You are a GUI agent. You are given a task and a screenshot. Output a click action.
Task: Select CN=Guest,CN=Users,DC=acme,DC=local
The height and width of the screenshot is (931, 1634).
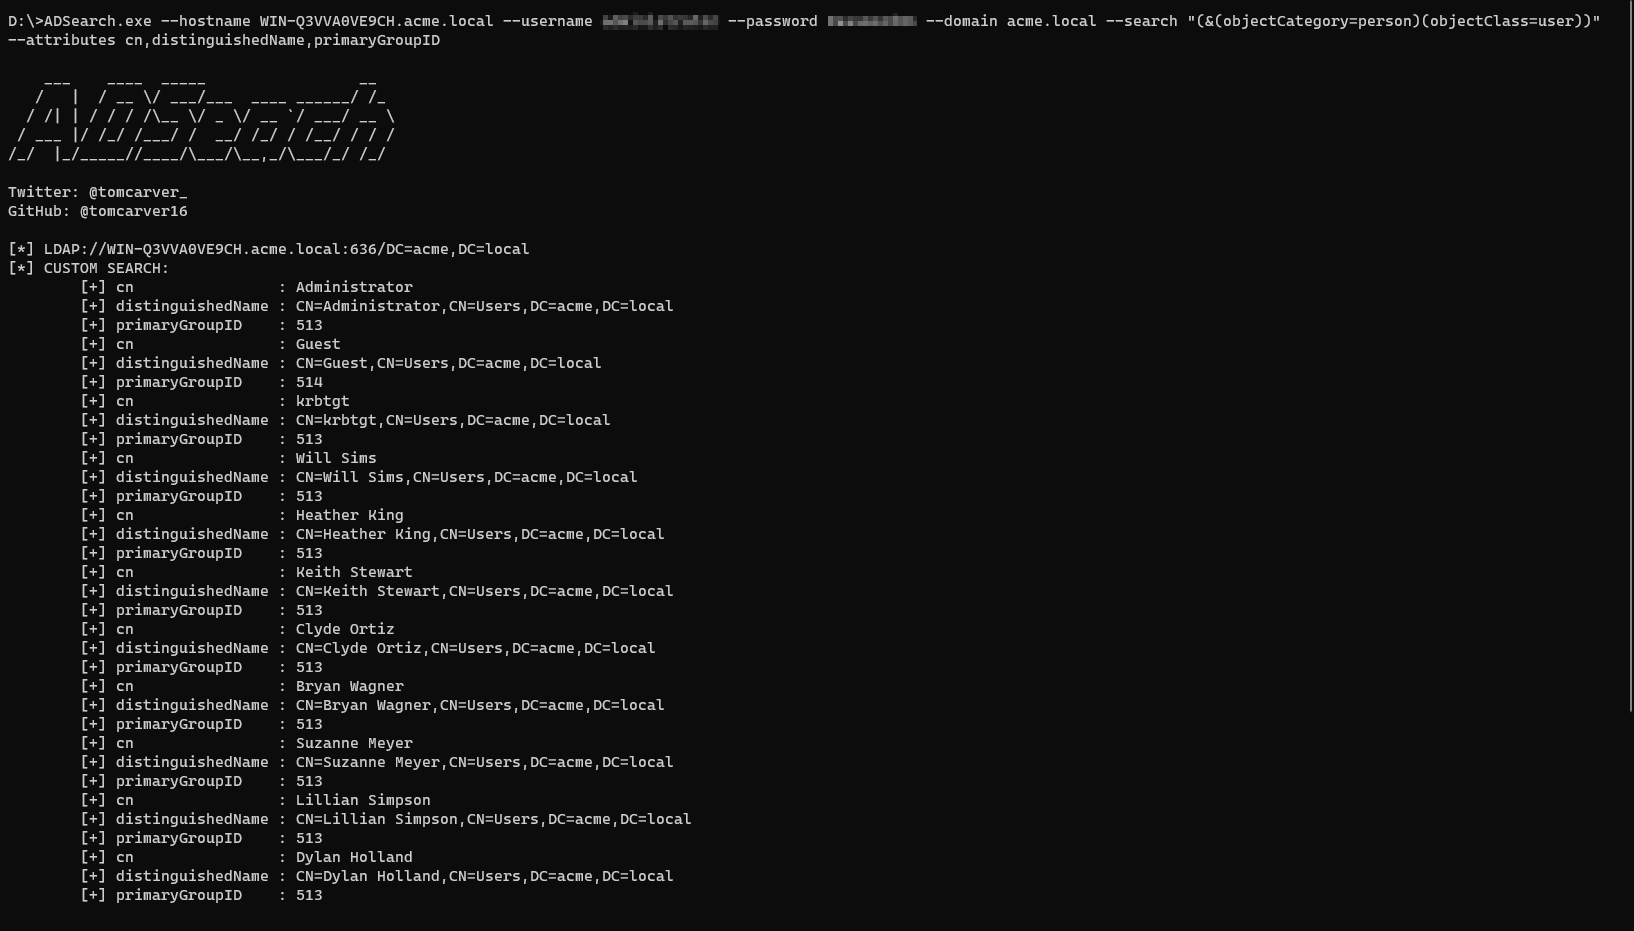pyautogui.click(x=448, y=363)
